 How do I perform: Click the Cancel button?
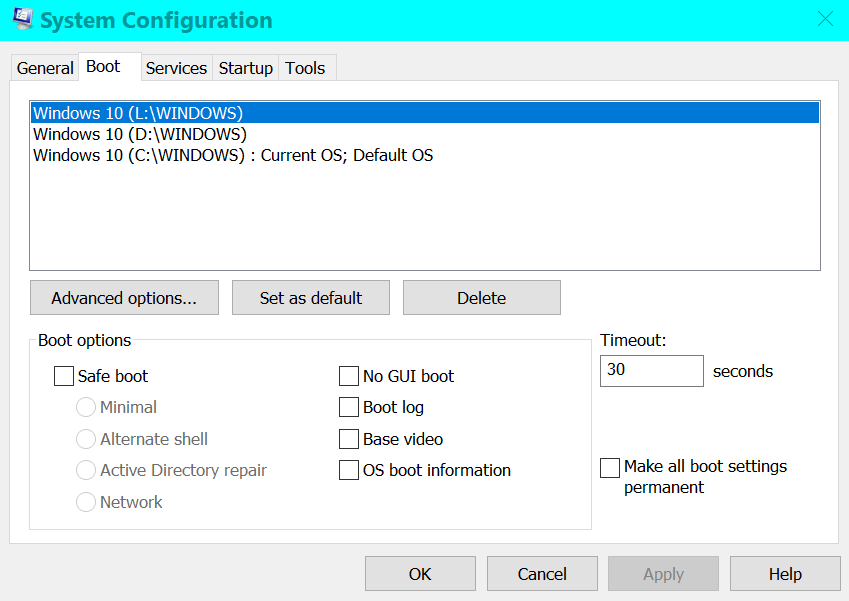[542, 573]
